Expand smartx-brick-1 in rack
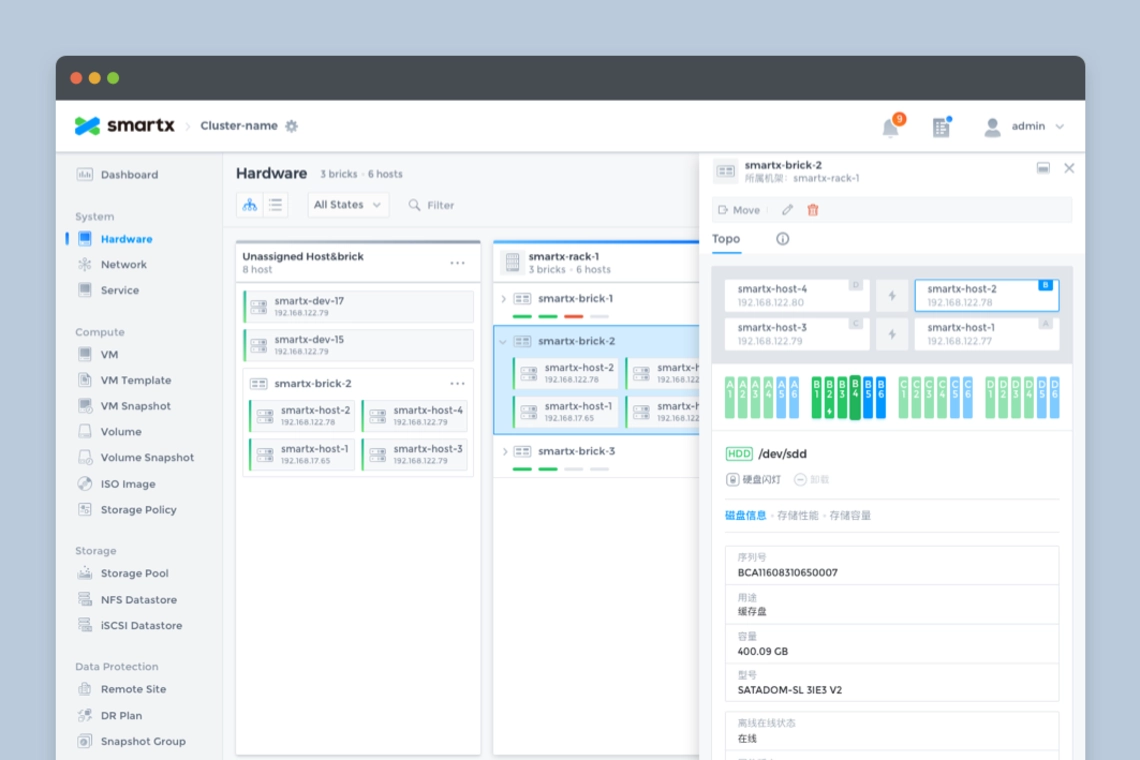This screenshot has width=1140, height=760. pyautogui.click(x=503, y=299)
